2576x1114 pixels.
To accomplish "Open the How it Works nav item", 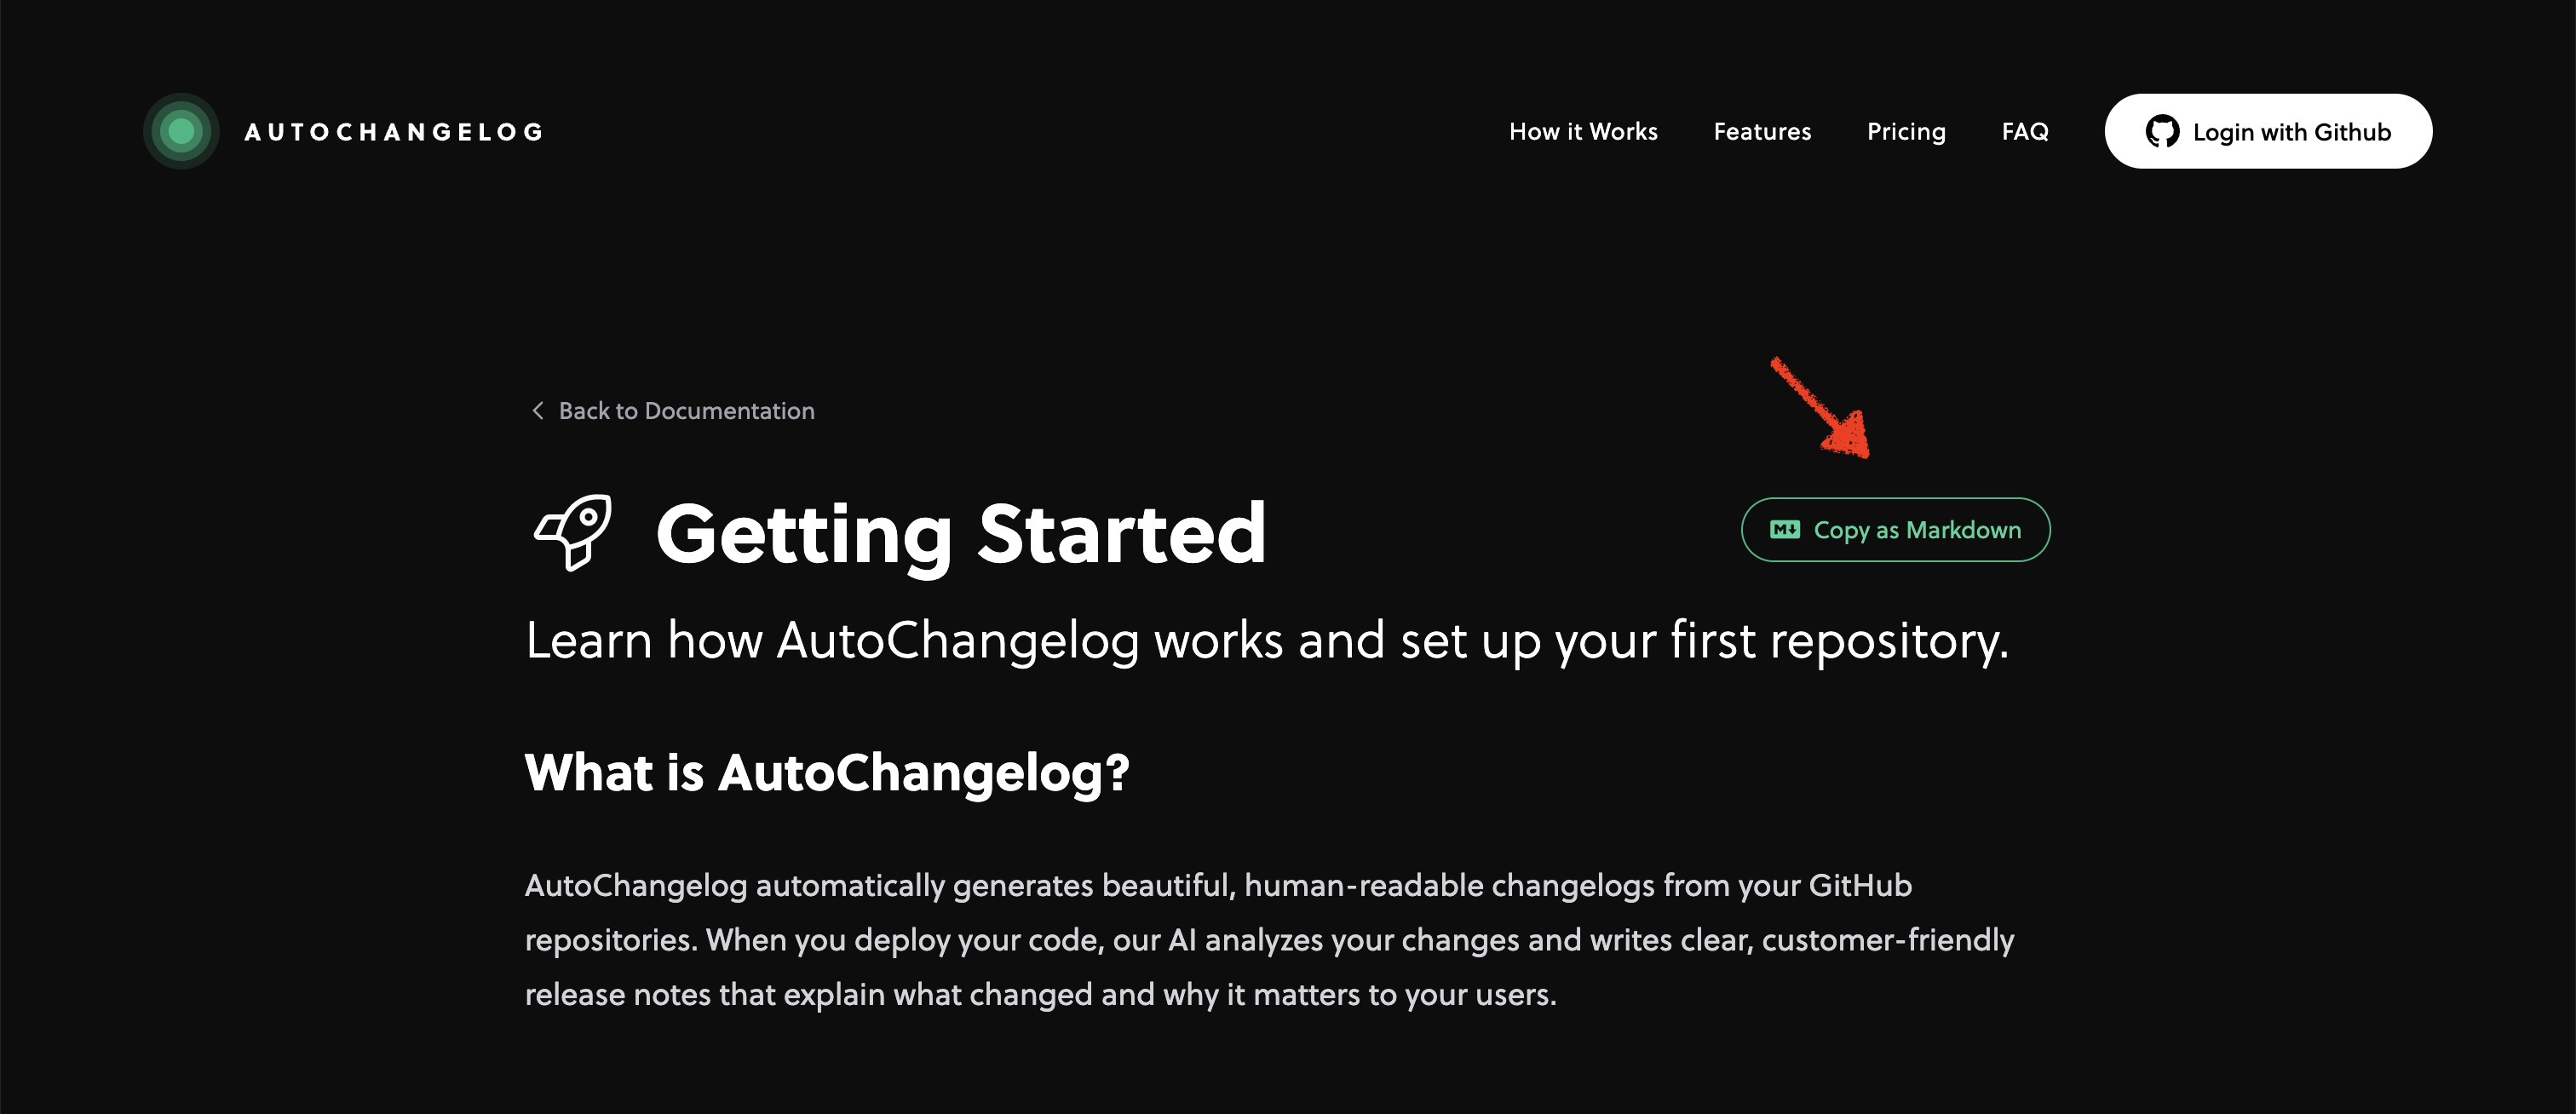I will (1583, 132).
